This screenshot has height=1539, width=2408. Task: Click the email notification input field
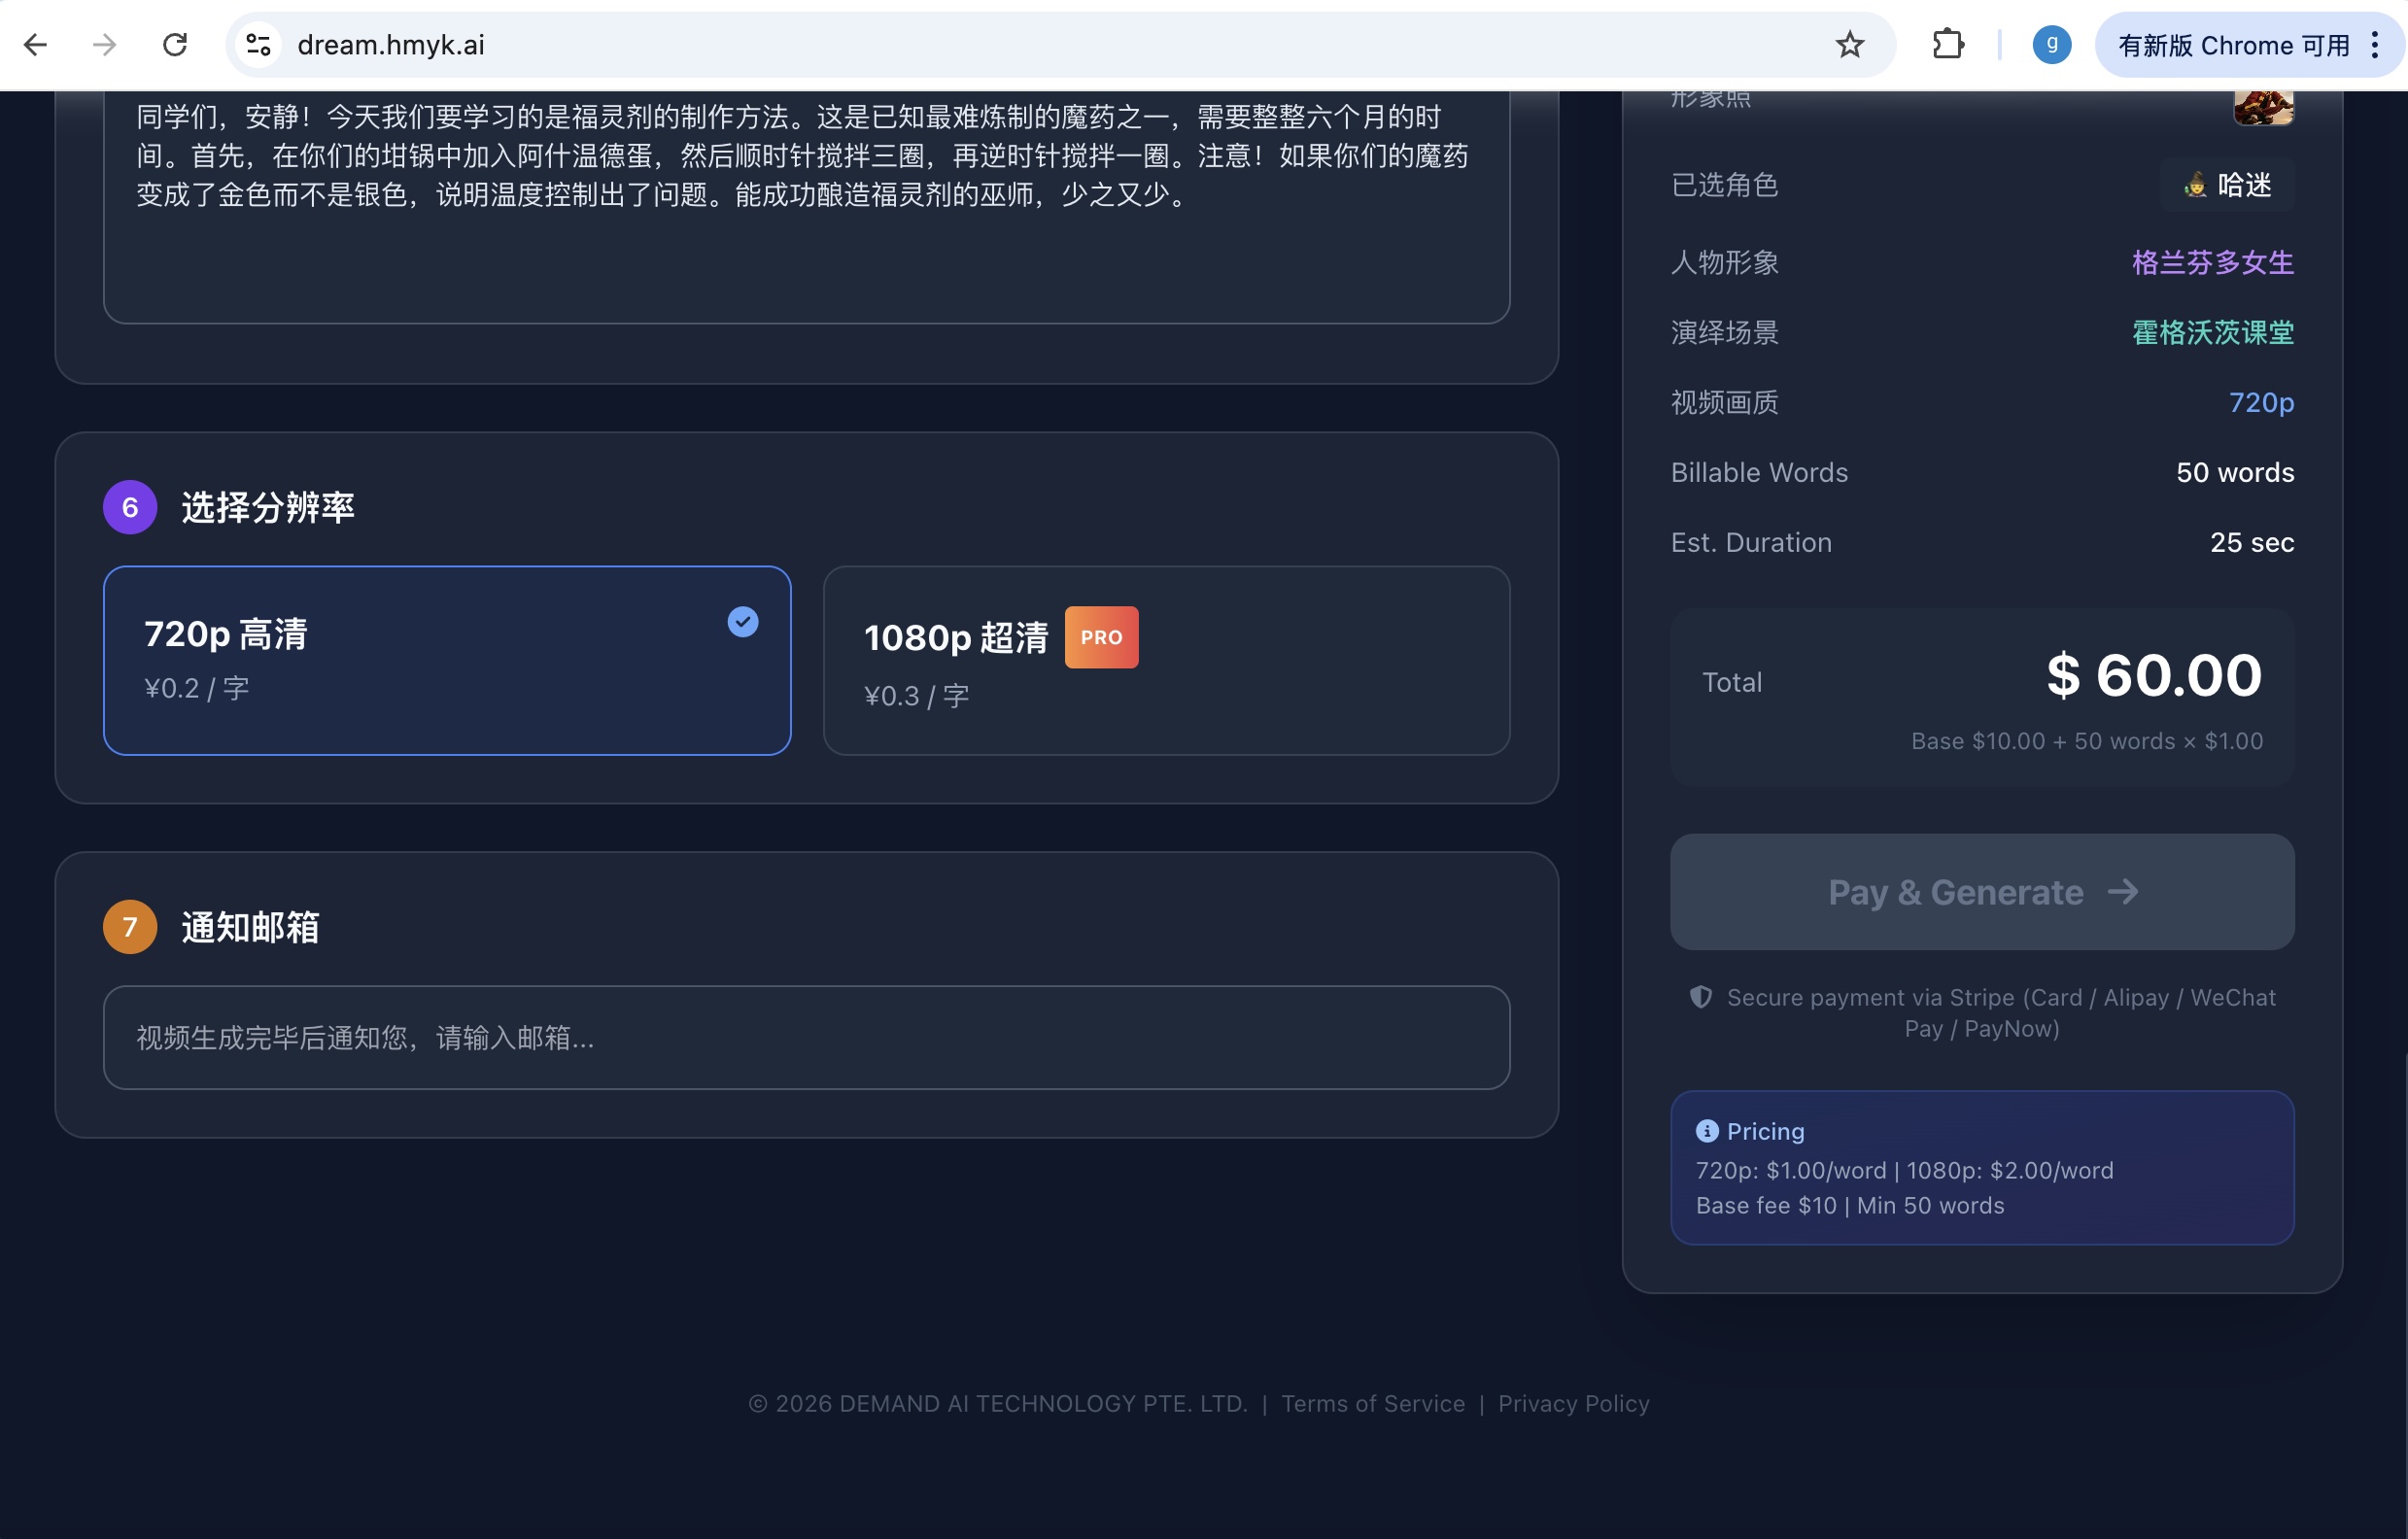(x=805, y=1037)
